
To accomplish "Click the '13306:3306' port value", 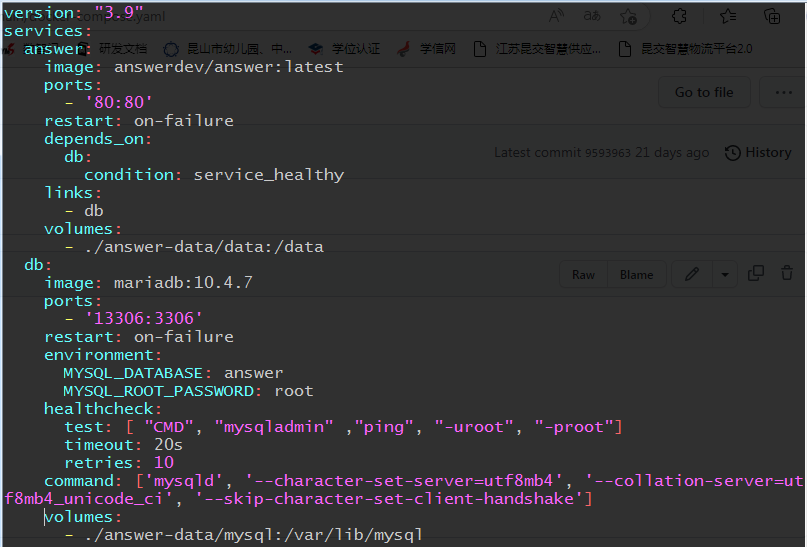I will pyautogui.click(x=144, y=319).
